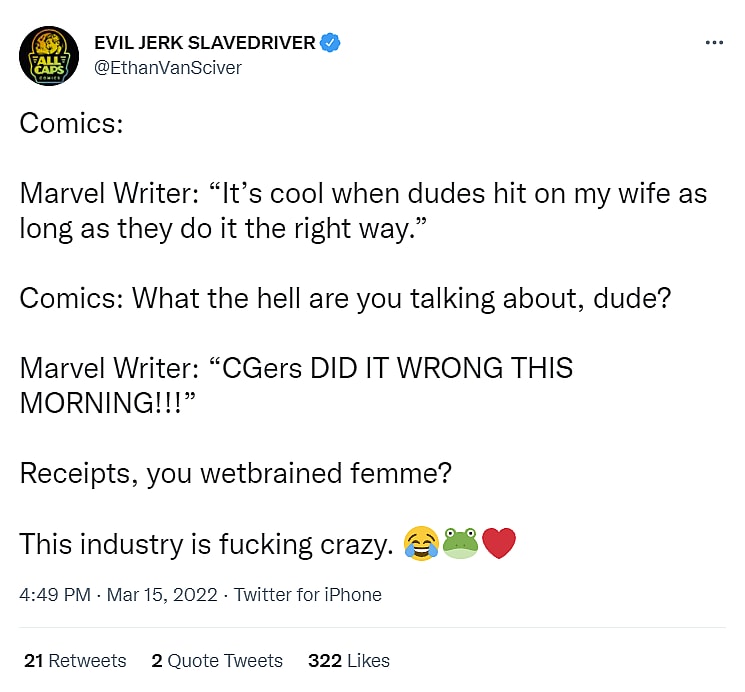Open the three-dot more options menu

pyautogui.click(x=714, y=43)
